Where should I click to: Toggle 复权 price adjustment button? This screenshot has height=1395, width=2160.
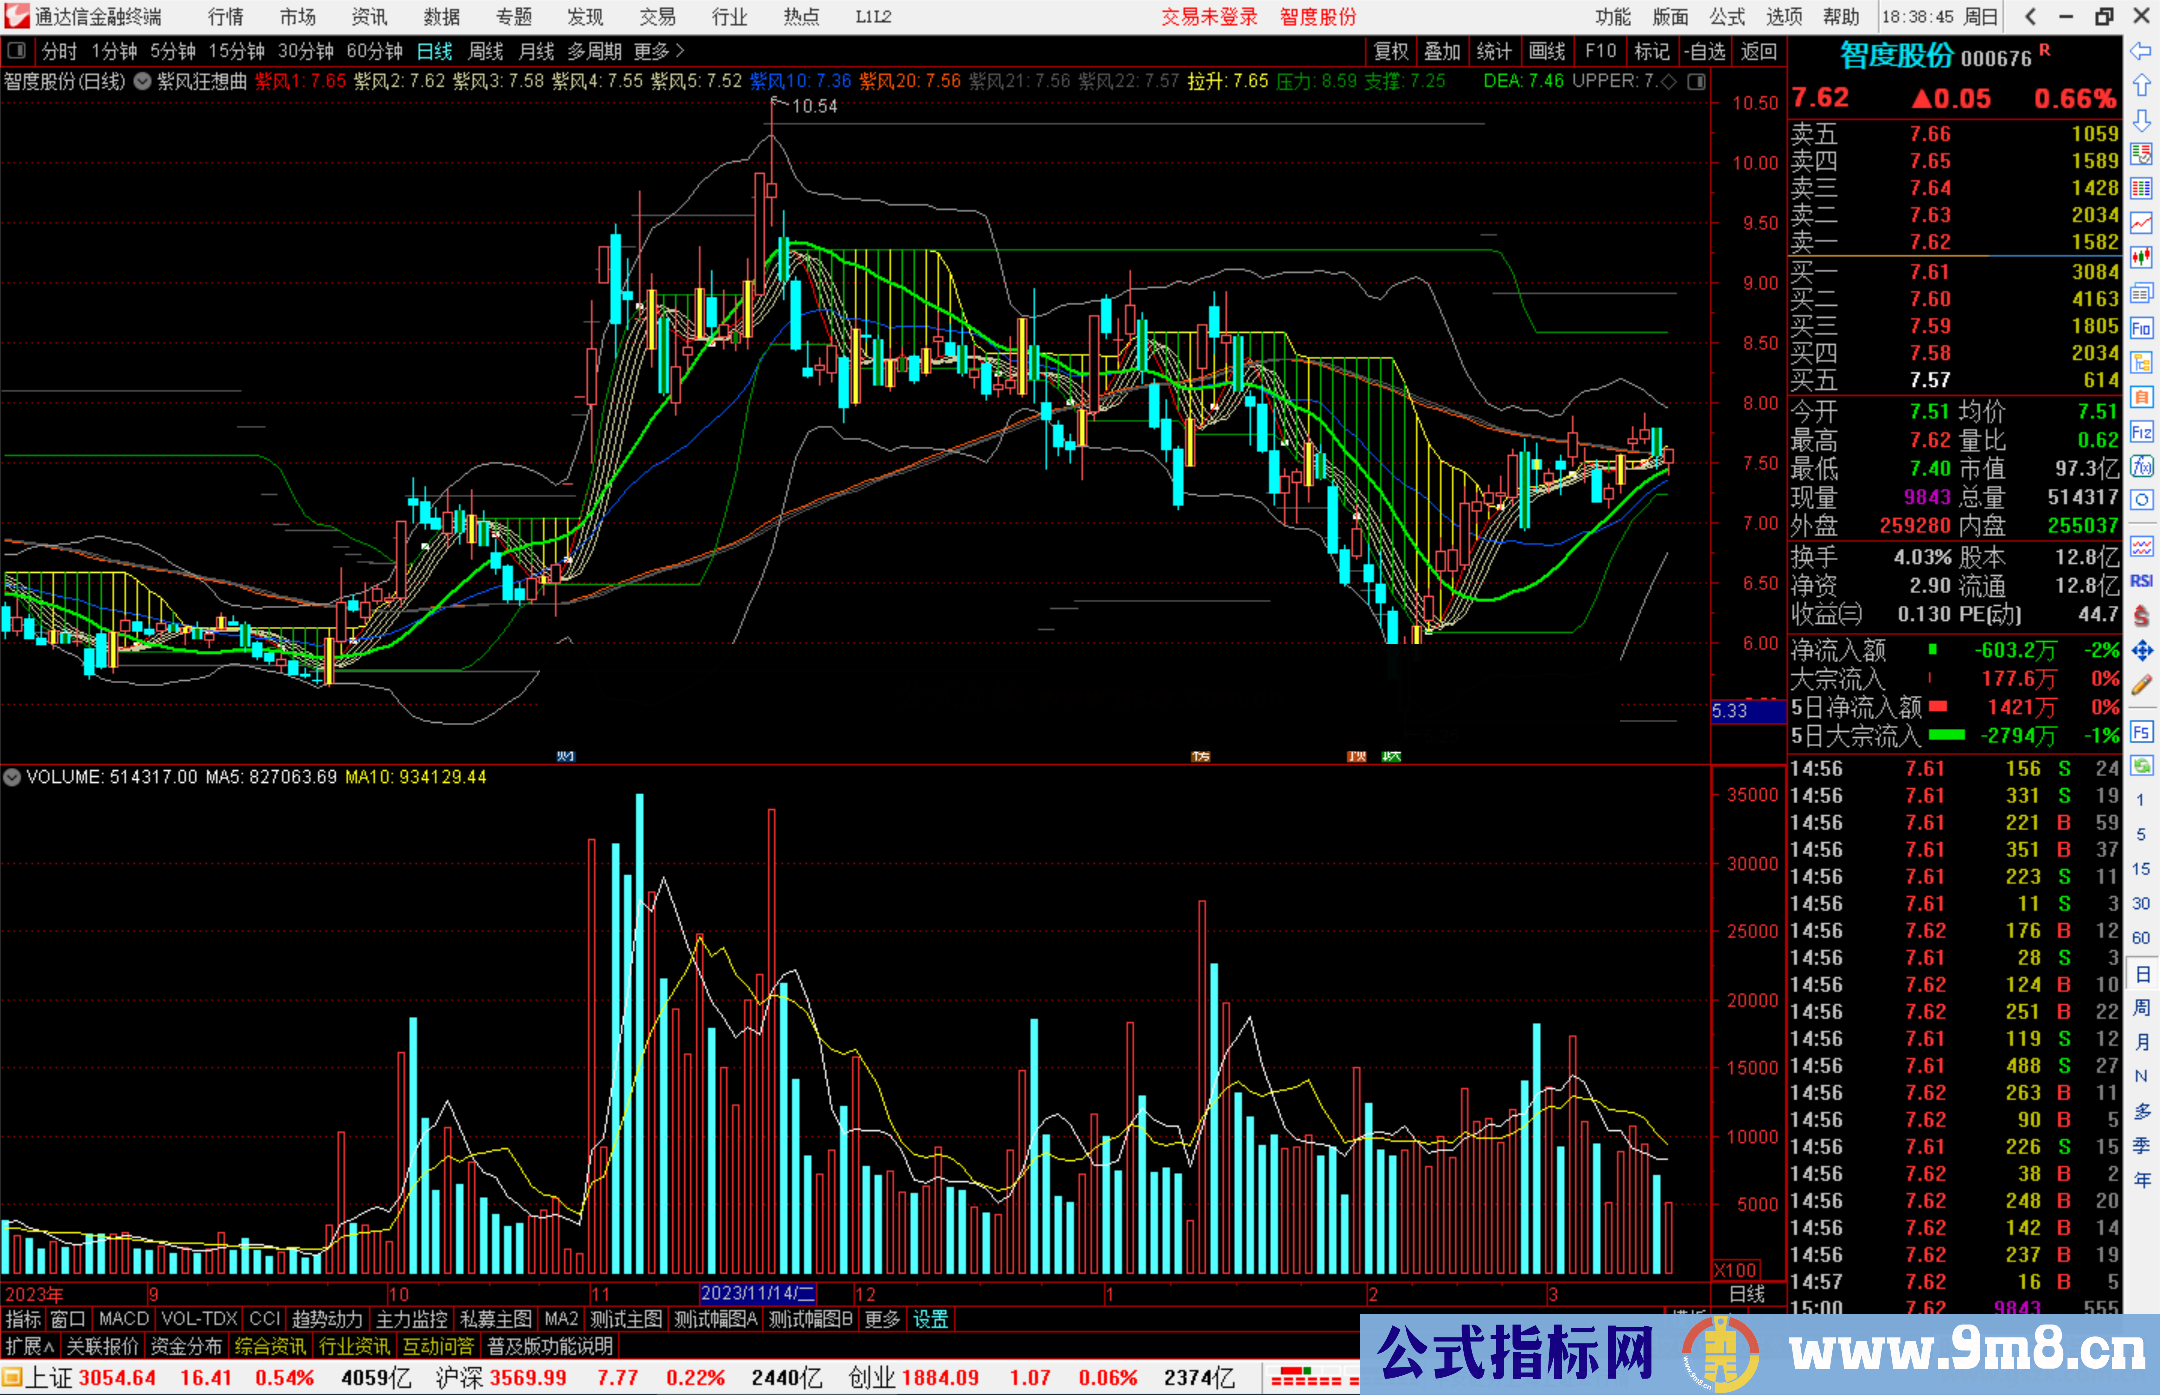[1391, 51]
